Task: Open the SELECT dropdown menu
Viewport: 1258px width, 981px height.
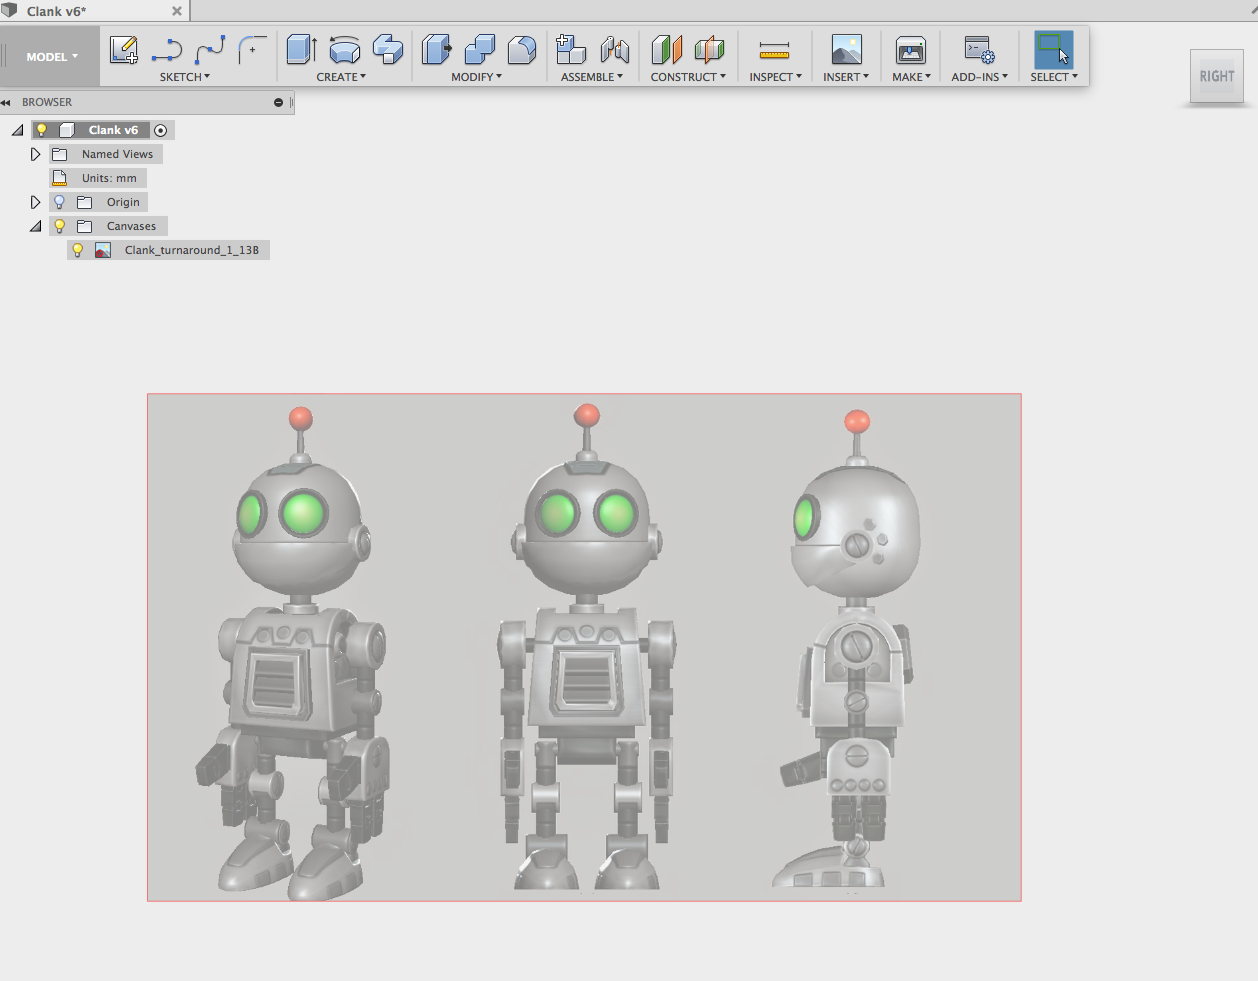Action: [x=1054, y=77]
